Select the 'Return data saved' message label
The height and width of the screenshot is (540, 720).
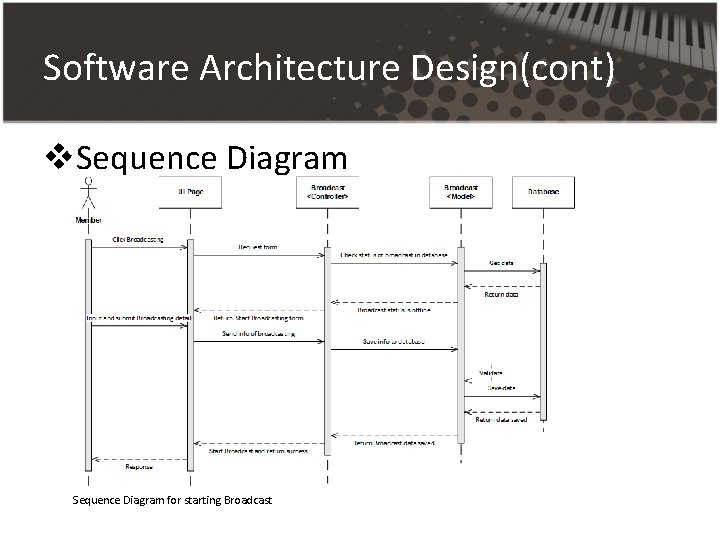(x=501, y=420)
